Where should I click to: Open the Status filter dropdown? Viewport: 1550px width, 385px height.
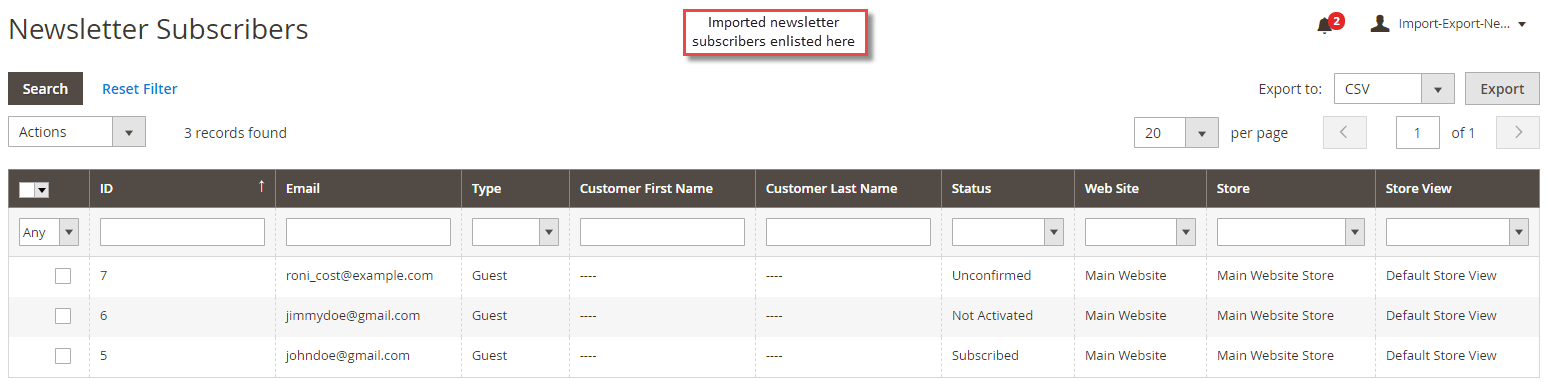1007,232
